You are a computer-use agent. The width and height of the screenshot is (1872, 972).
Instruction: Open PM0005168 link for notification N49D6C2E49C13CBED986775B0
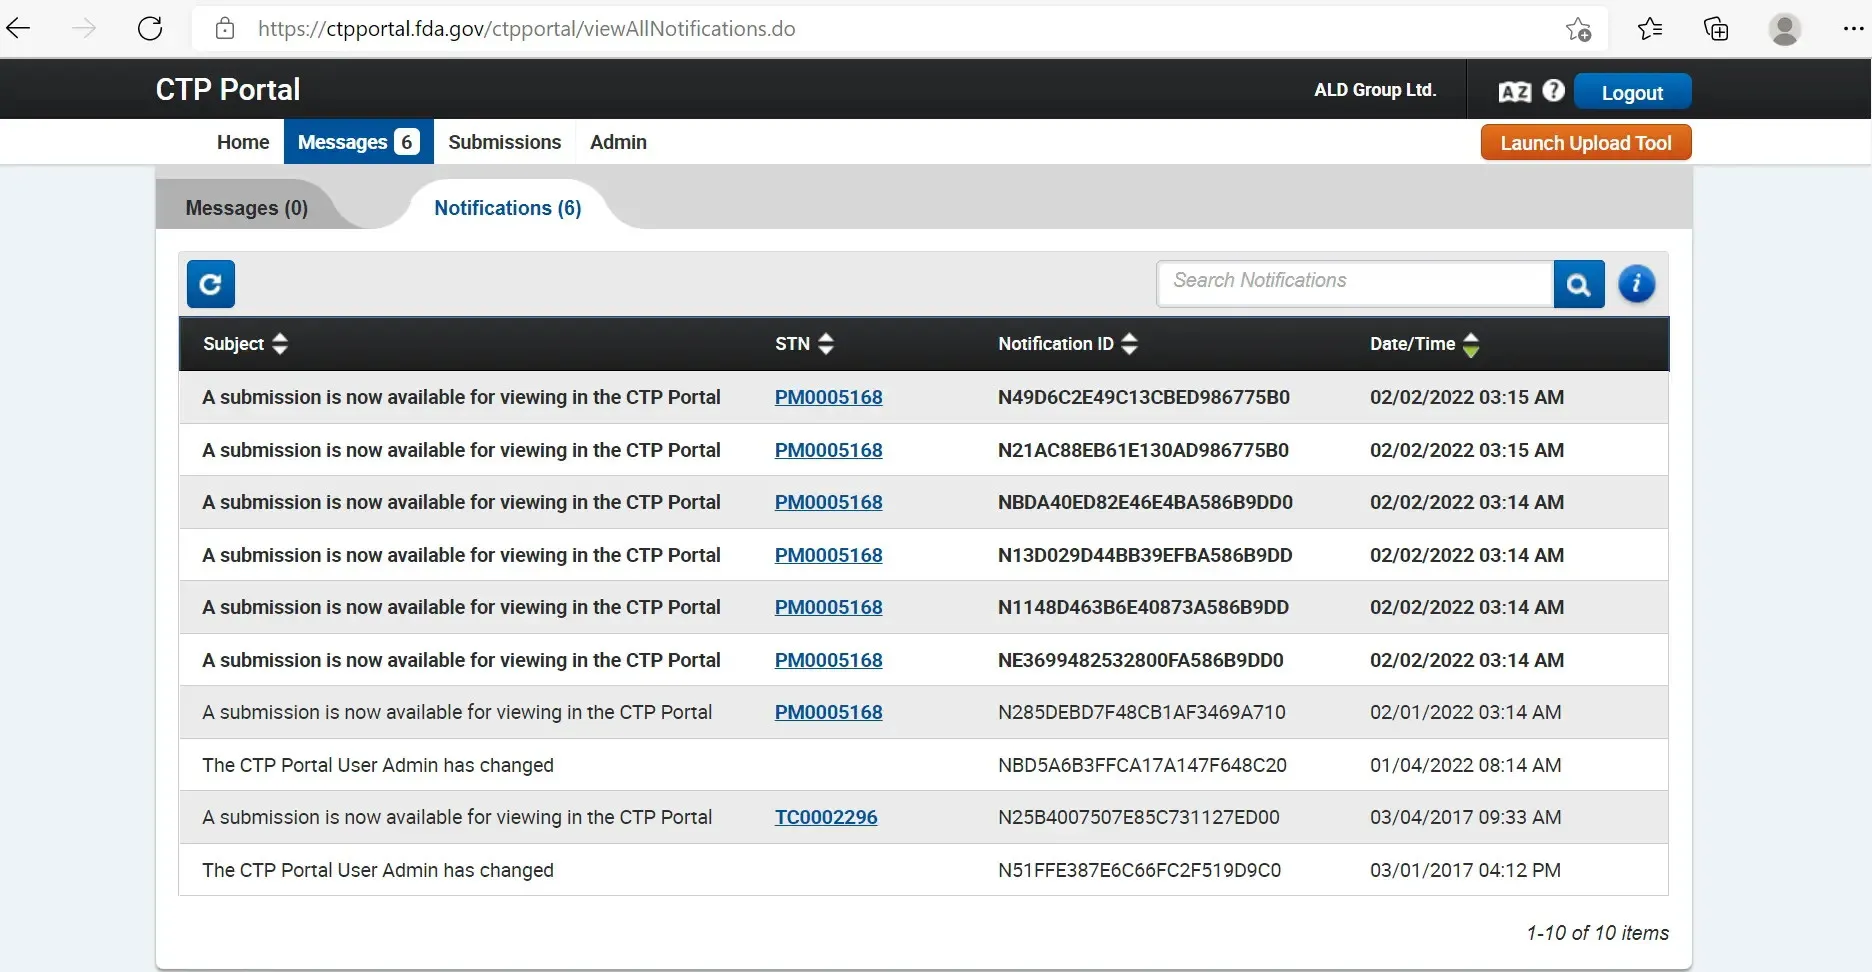click(829, 397)
